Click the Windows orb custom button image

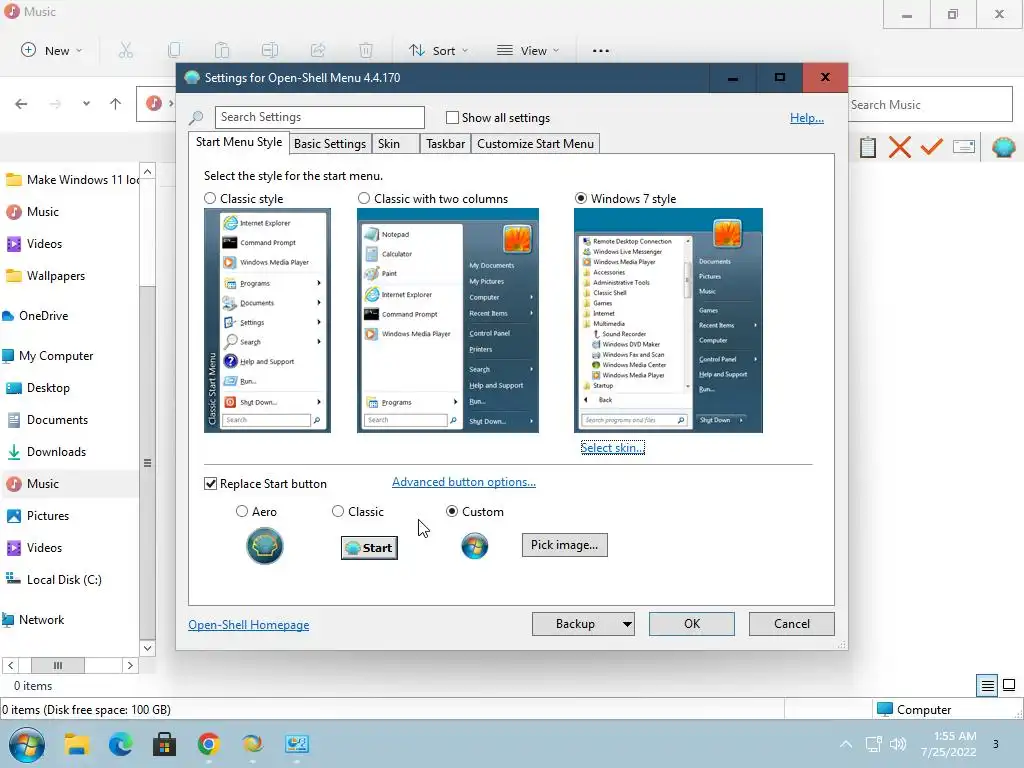click(475, 546)
